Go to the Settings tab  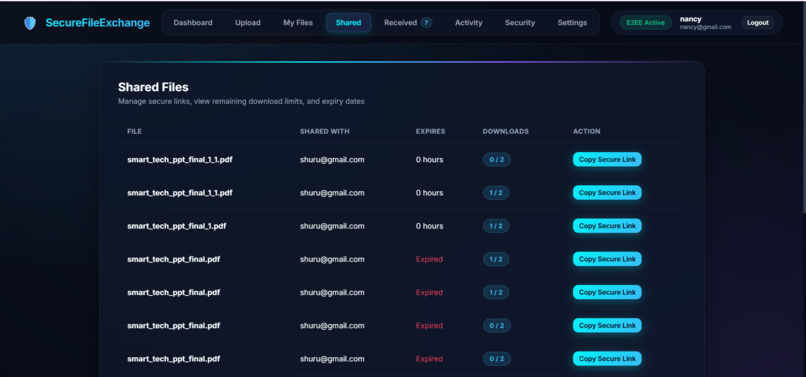point(572,23)
